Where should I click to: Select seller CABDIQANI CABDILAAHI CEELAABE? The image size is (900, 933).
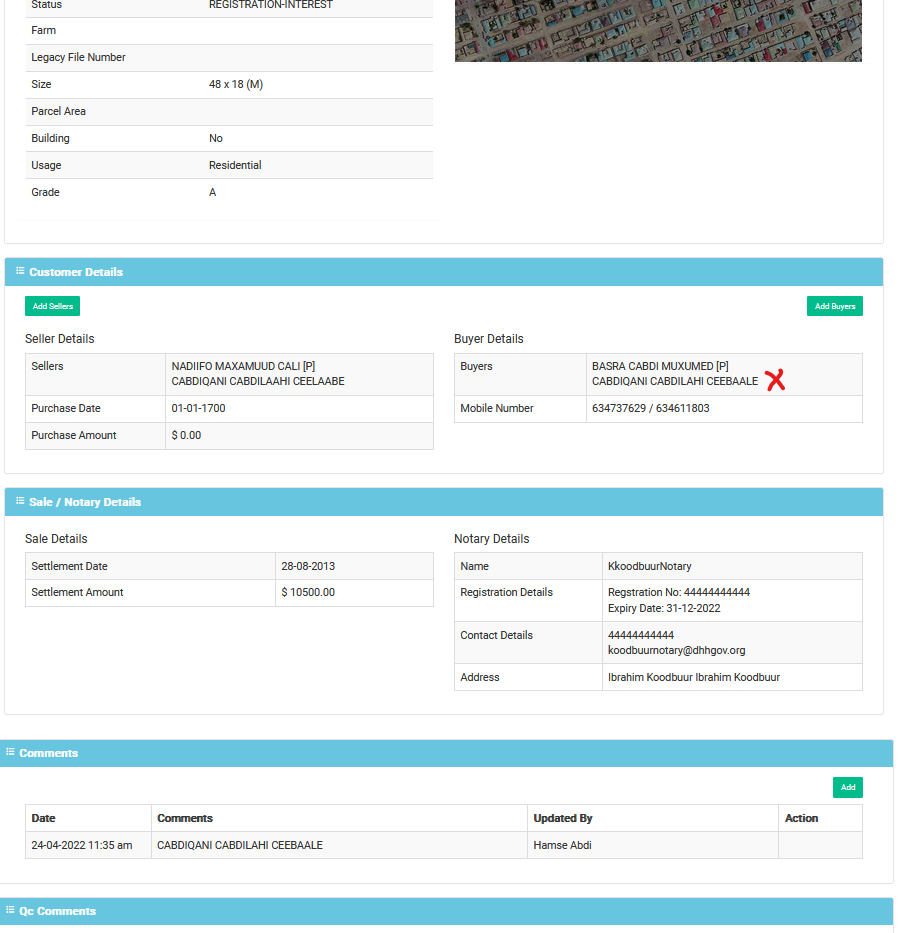[258, 381]
